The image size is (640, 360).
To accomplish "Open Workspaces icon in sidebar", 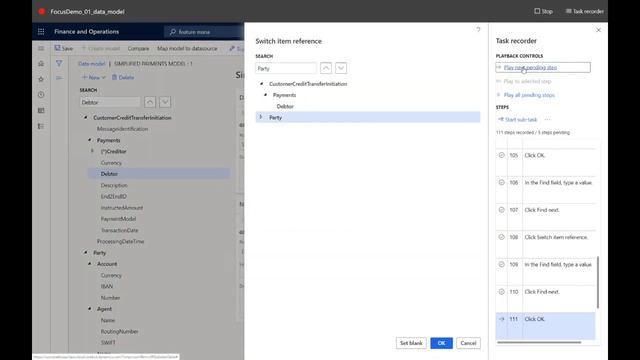I will pos(41,111).
